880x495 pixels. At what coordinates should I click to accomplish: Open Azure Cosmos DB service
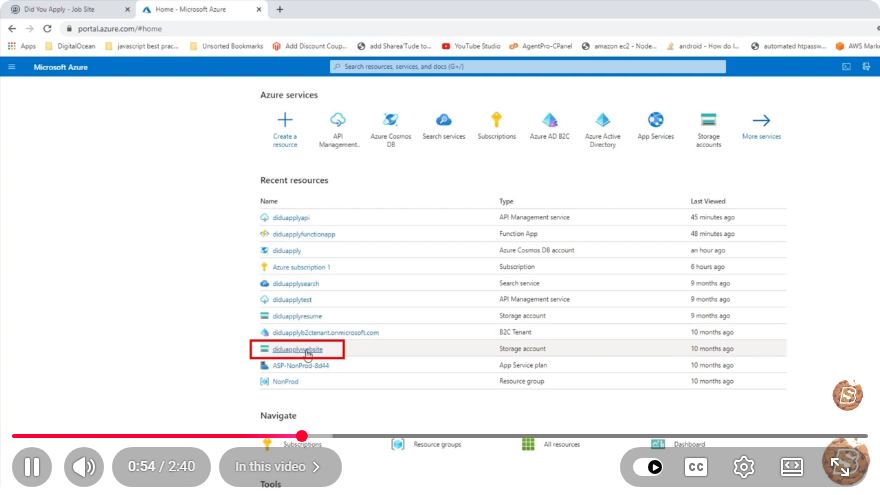point(391,130)
